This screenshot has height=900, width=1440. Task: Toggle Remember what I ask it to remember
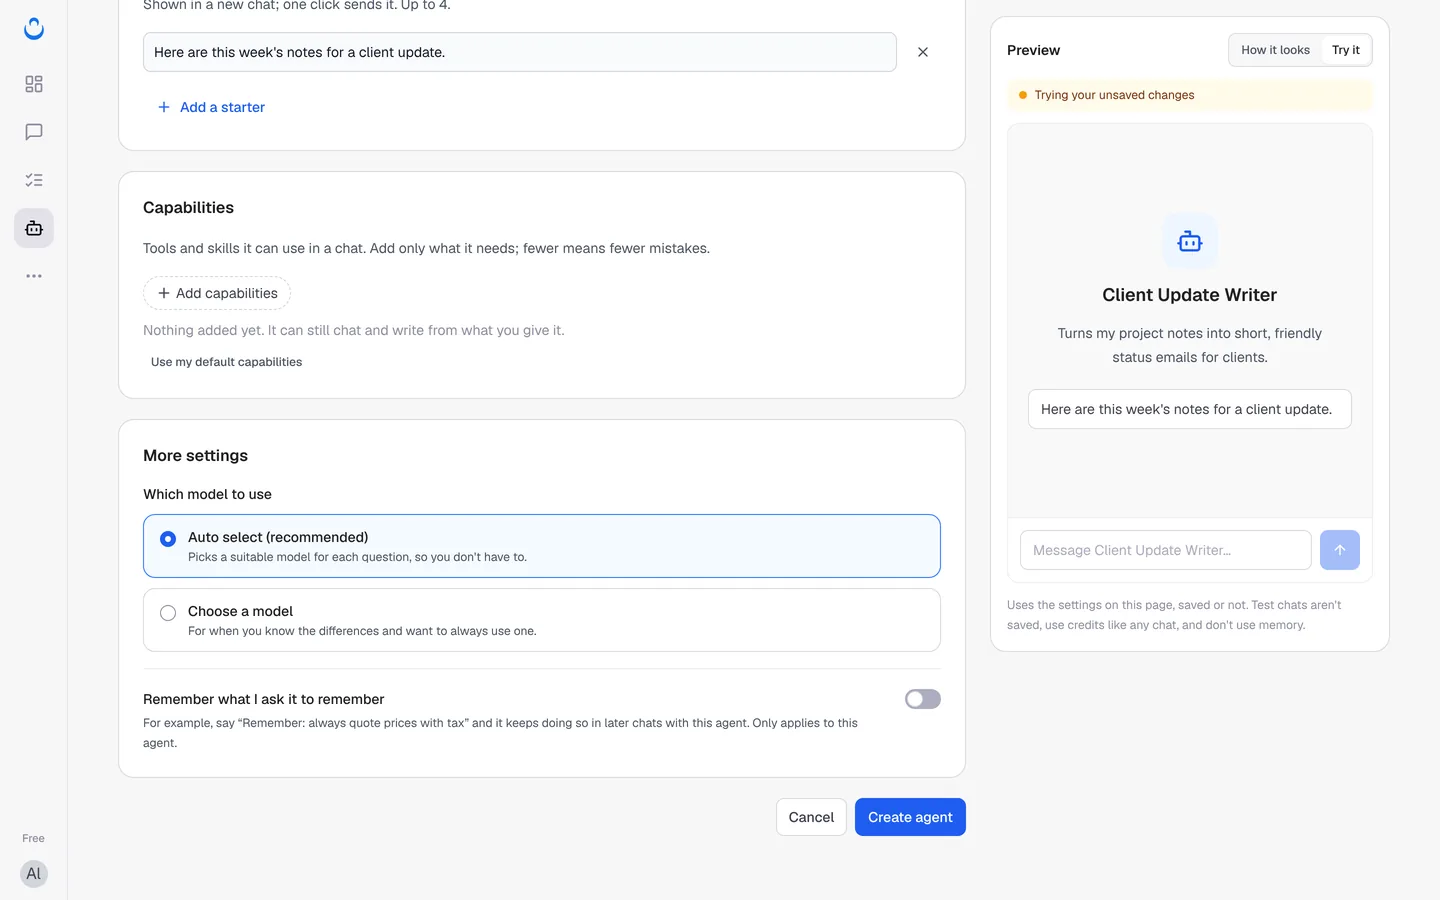pos(923,699)
